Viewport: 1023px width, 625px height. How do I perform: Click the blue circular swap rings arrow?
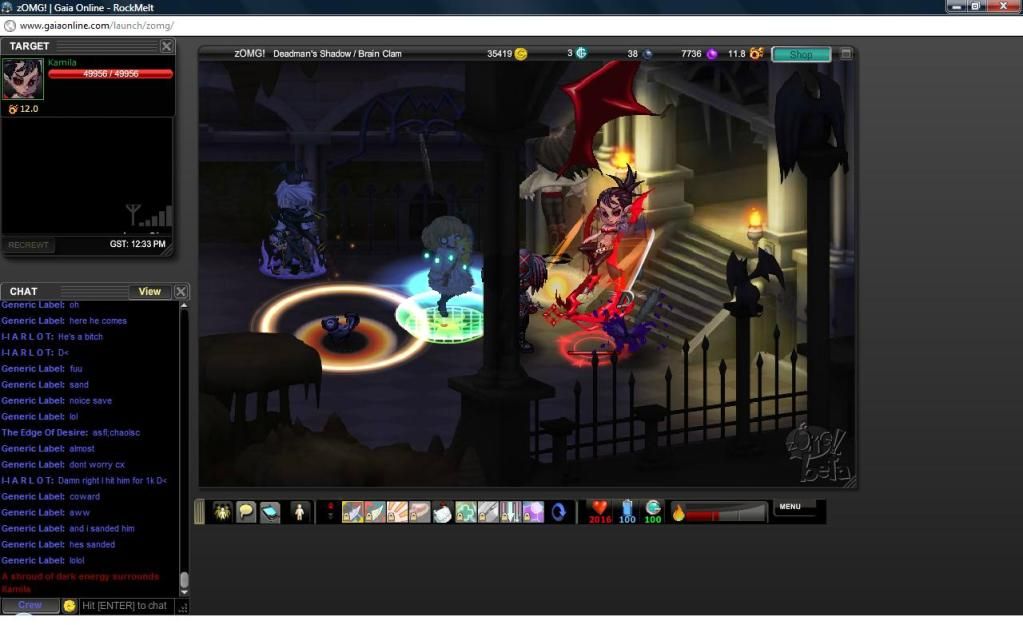point(559,512)
